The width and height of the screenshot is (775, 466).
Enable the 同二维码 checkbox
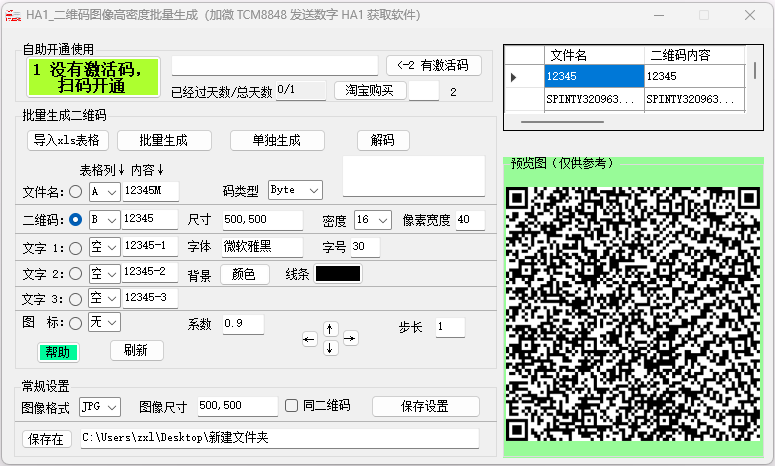coord(292,406)
